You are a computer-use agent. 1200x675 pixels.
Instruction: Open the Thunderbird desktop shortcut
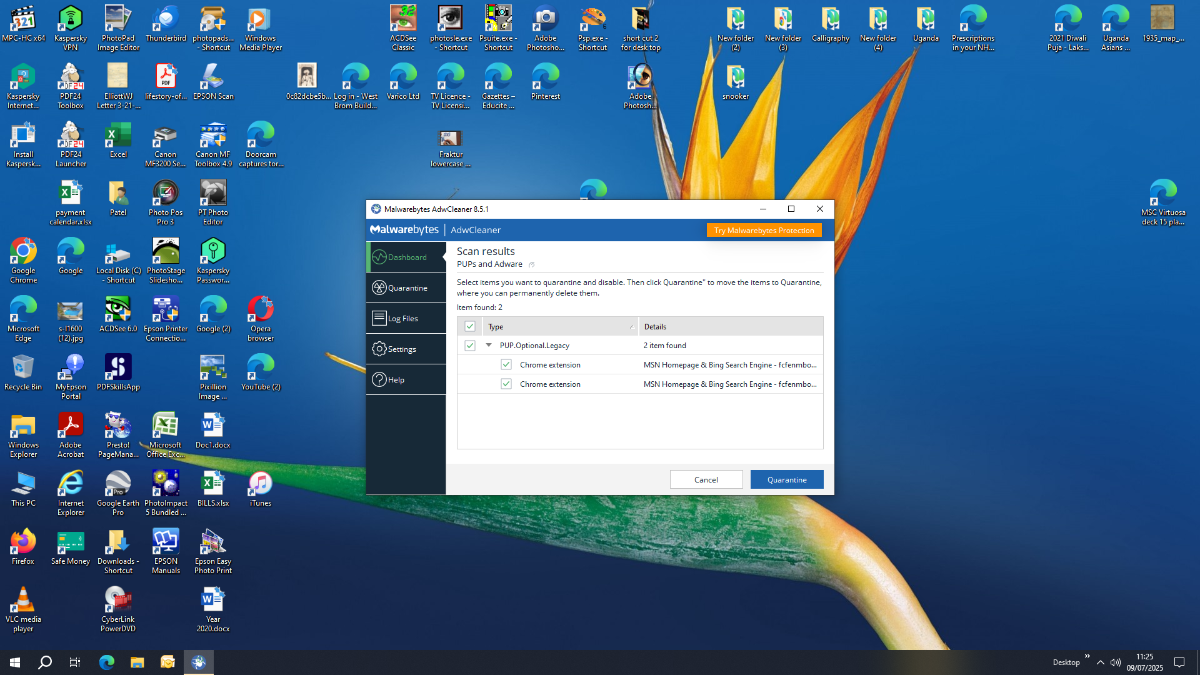click(x=166, y=25)
